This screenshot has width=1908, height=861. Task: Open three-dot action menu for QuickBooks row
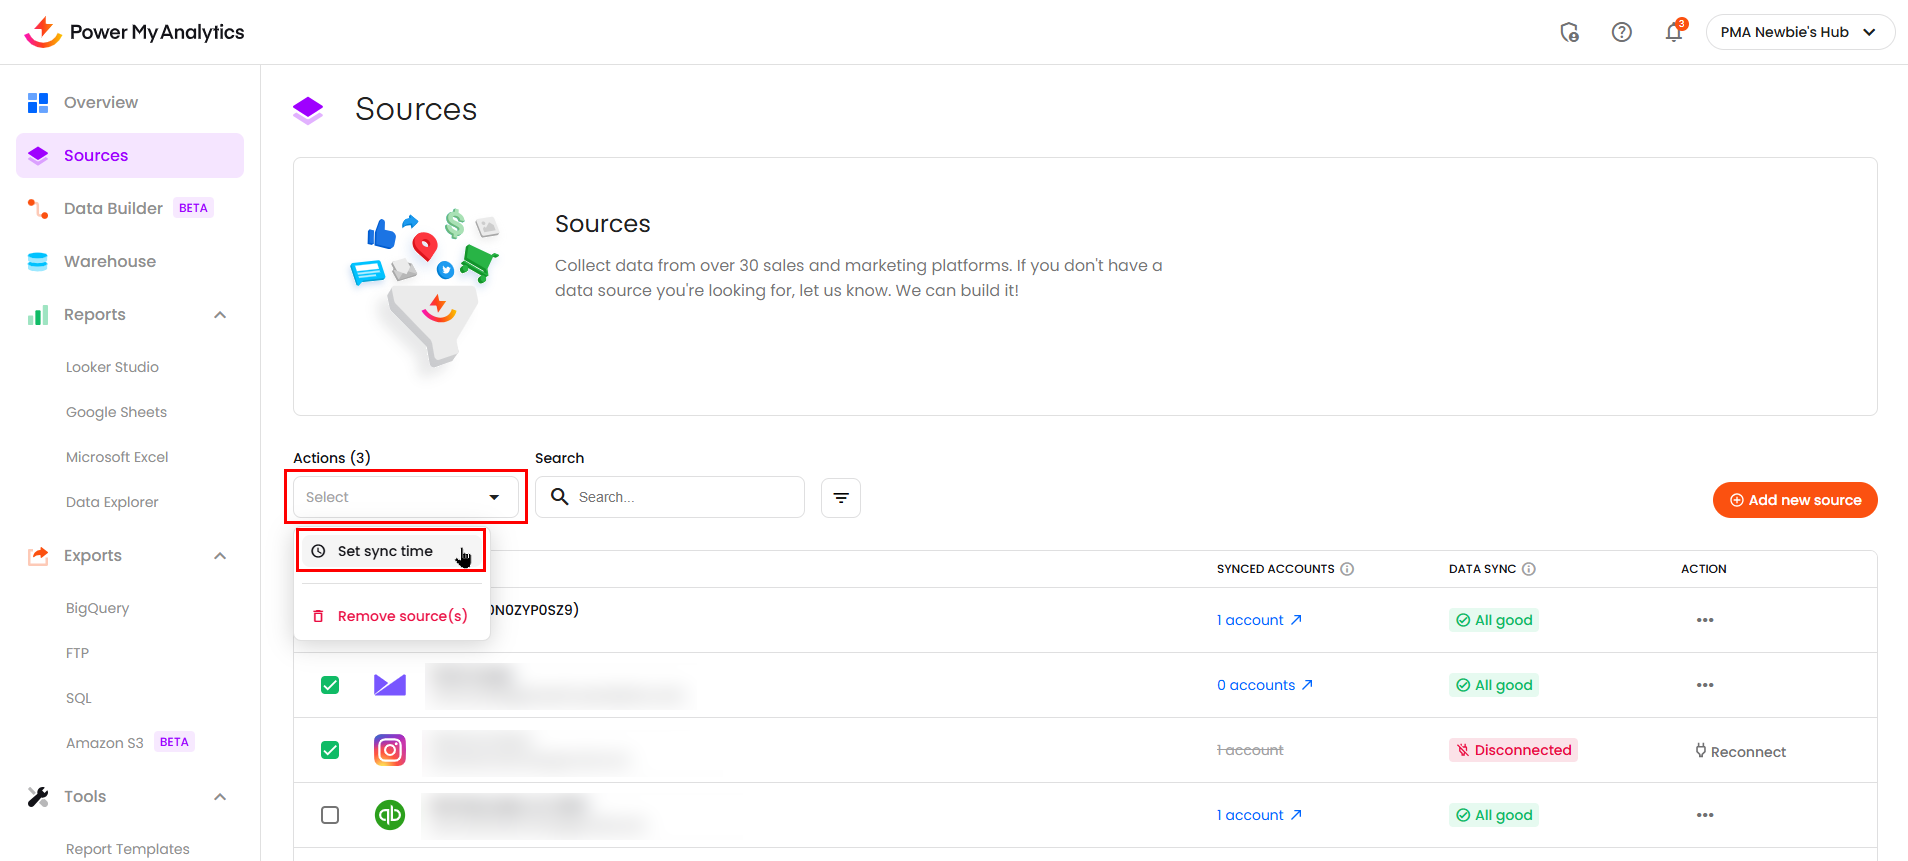click(x=1704, y=815)
